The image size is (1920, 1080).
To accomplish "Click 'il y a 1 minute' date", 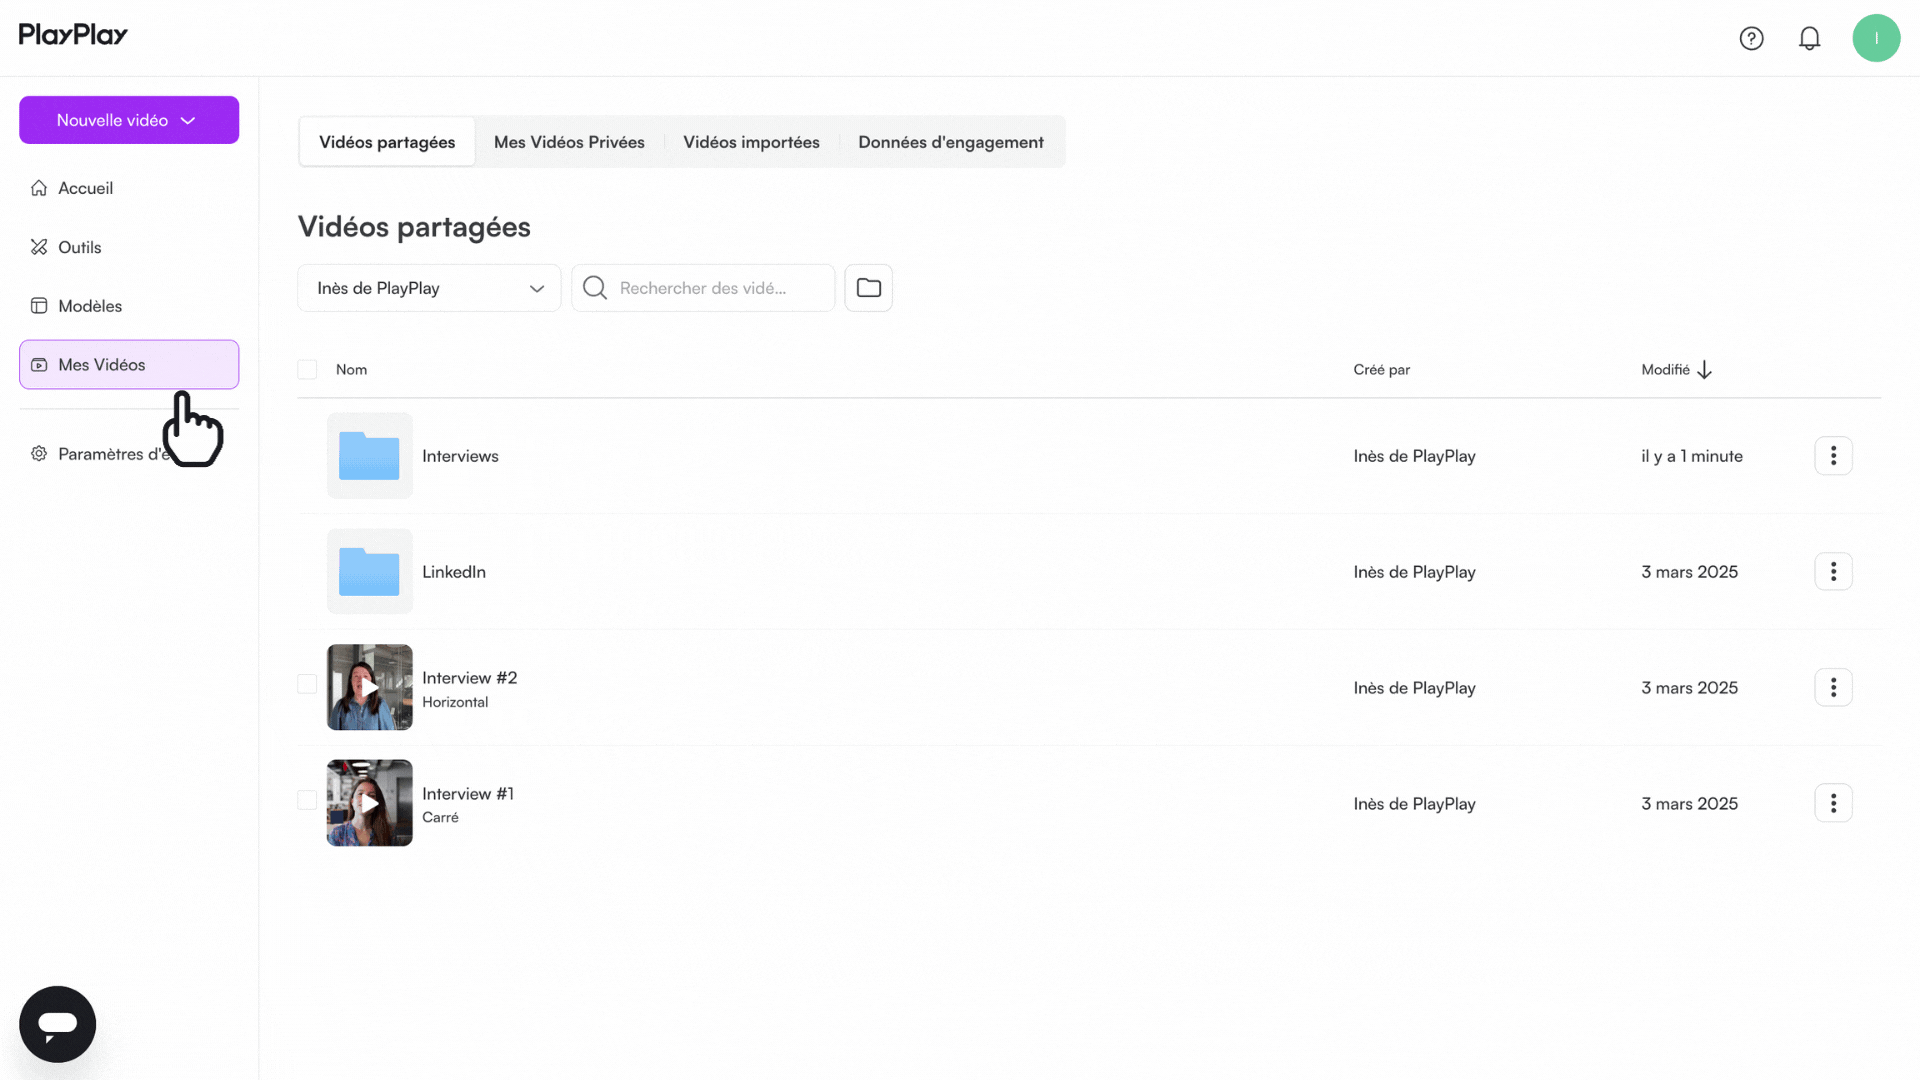I will coord(1691,456).
